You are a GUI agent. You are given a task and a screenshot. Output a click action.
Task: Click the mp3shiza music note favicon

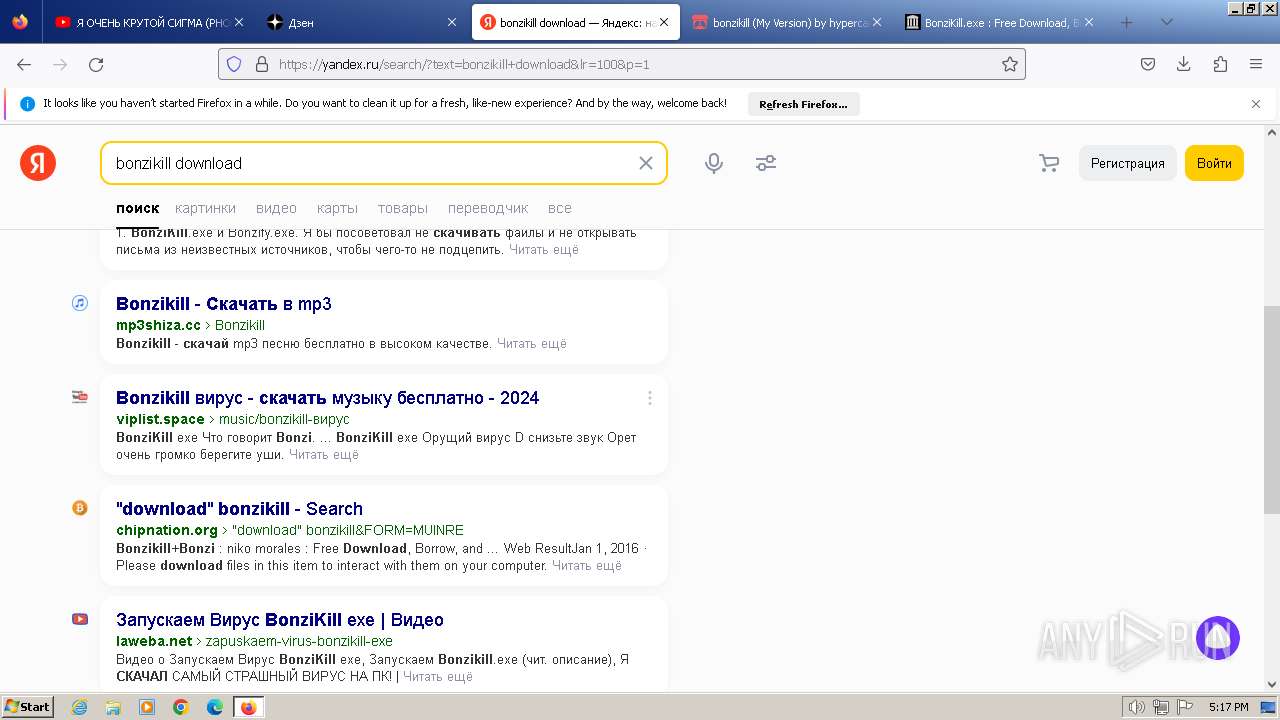tap(80, 303)
